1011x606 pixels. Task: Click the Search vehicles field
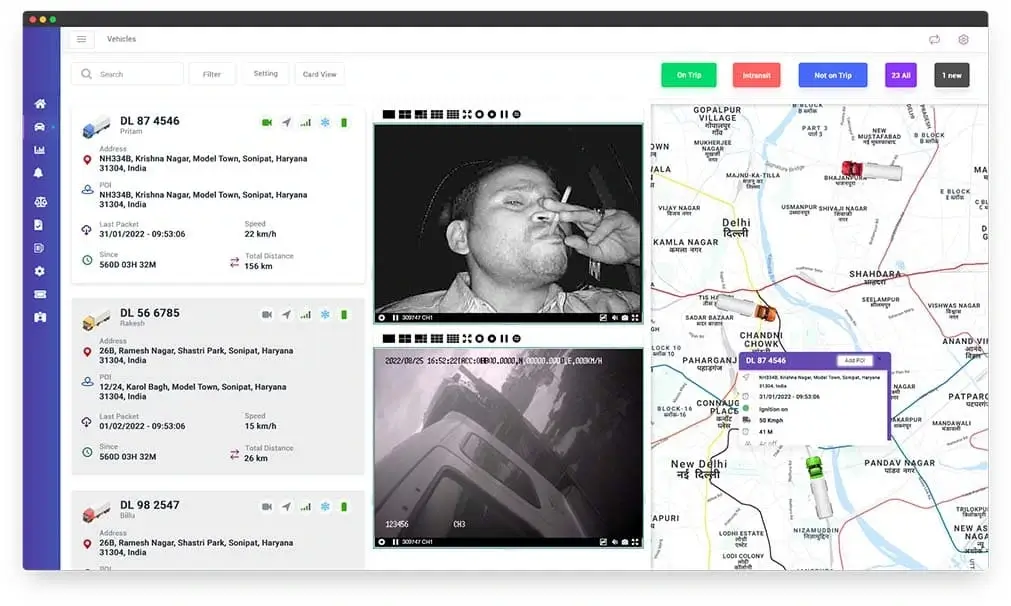point(127,74)
